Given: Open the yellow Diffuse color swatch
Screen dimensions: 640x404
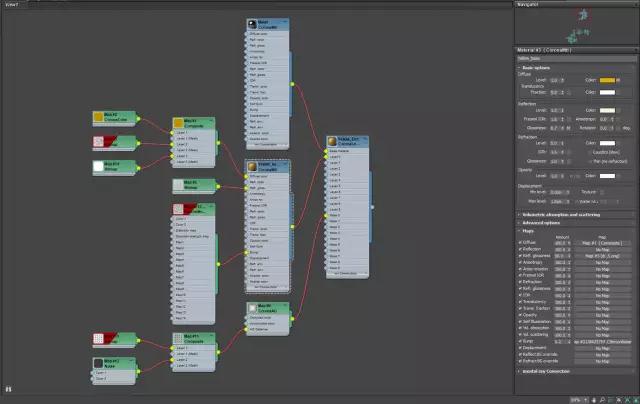Looking at the screenshot, I should [x=607, y=80].
